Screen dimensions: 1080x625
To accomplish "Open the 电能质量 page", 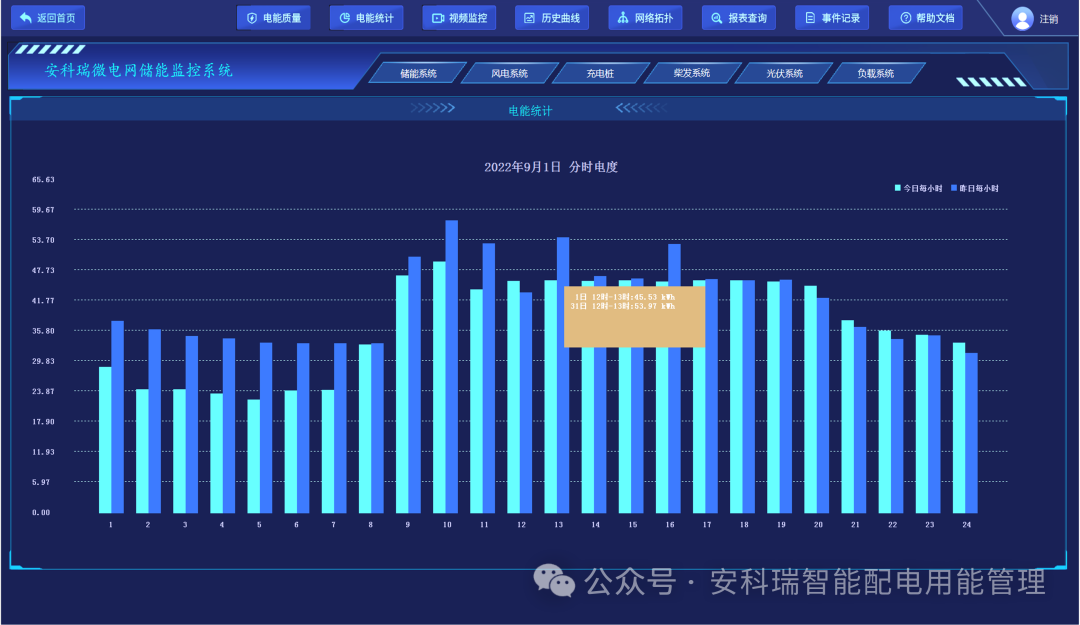I will tap(273, 18).
